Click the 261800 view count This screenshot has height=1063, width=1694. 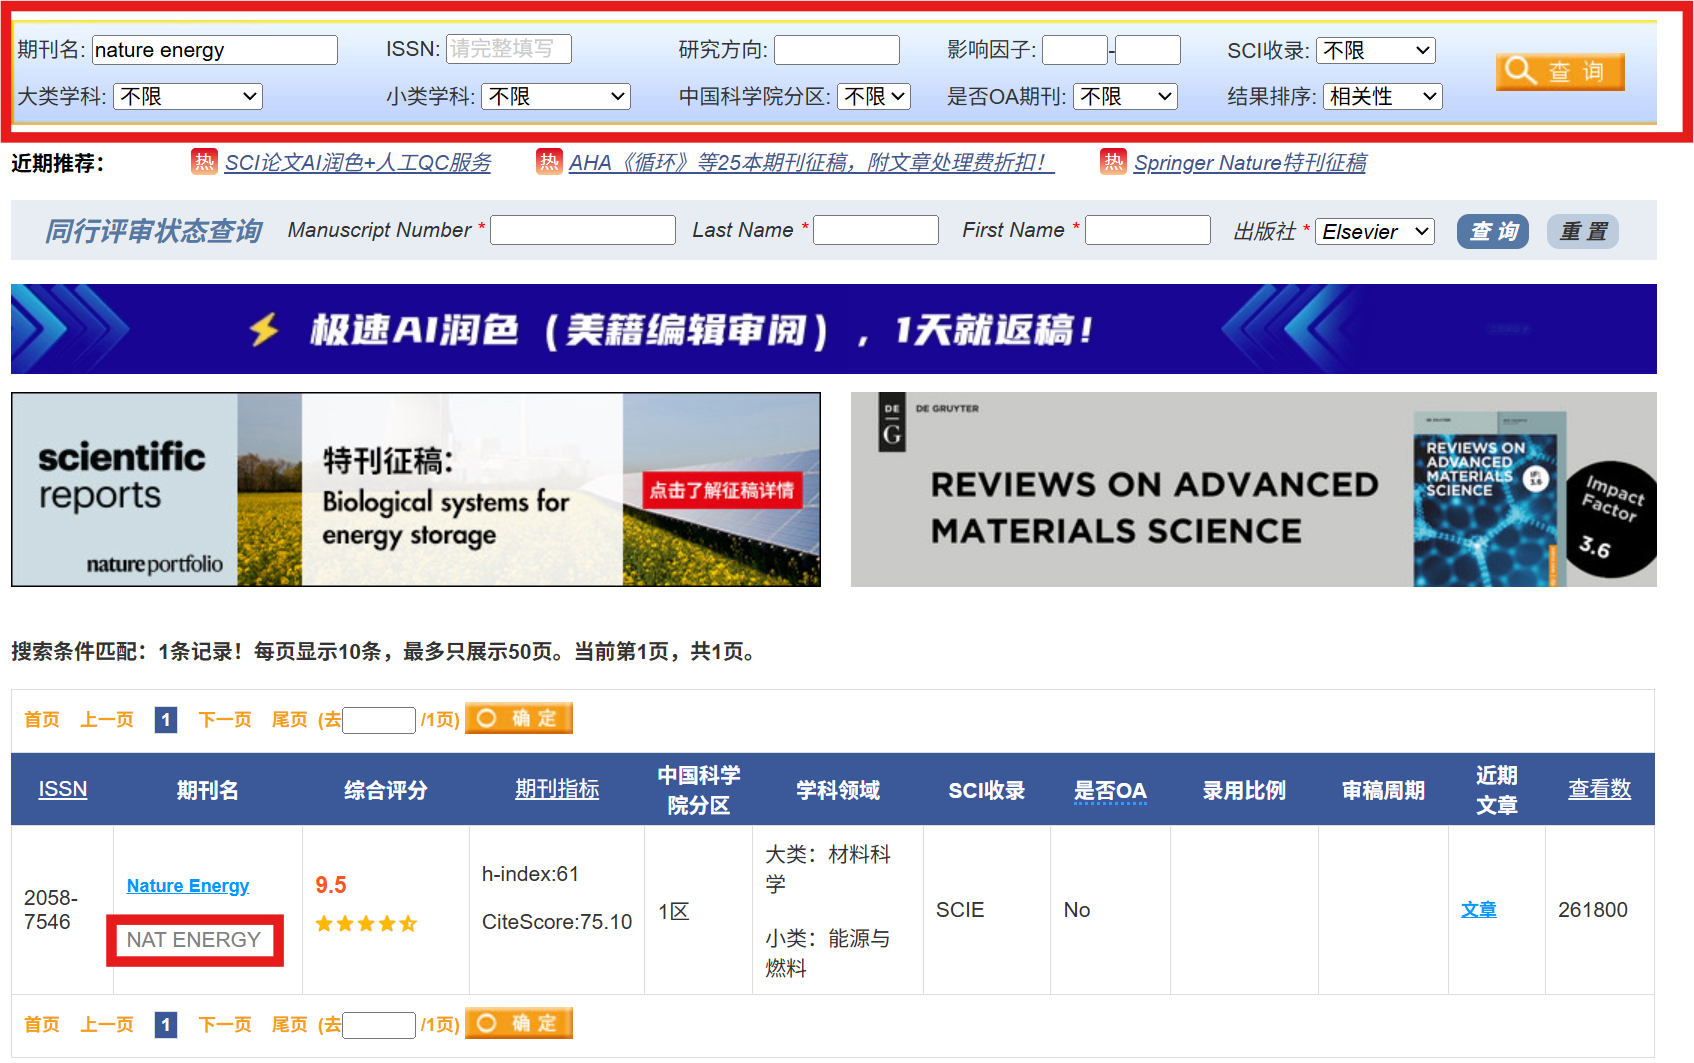[x=1593, y=910]
